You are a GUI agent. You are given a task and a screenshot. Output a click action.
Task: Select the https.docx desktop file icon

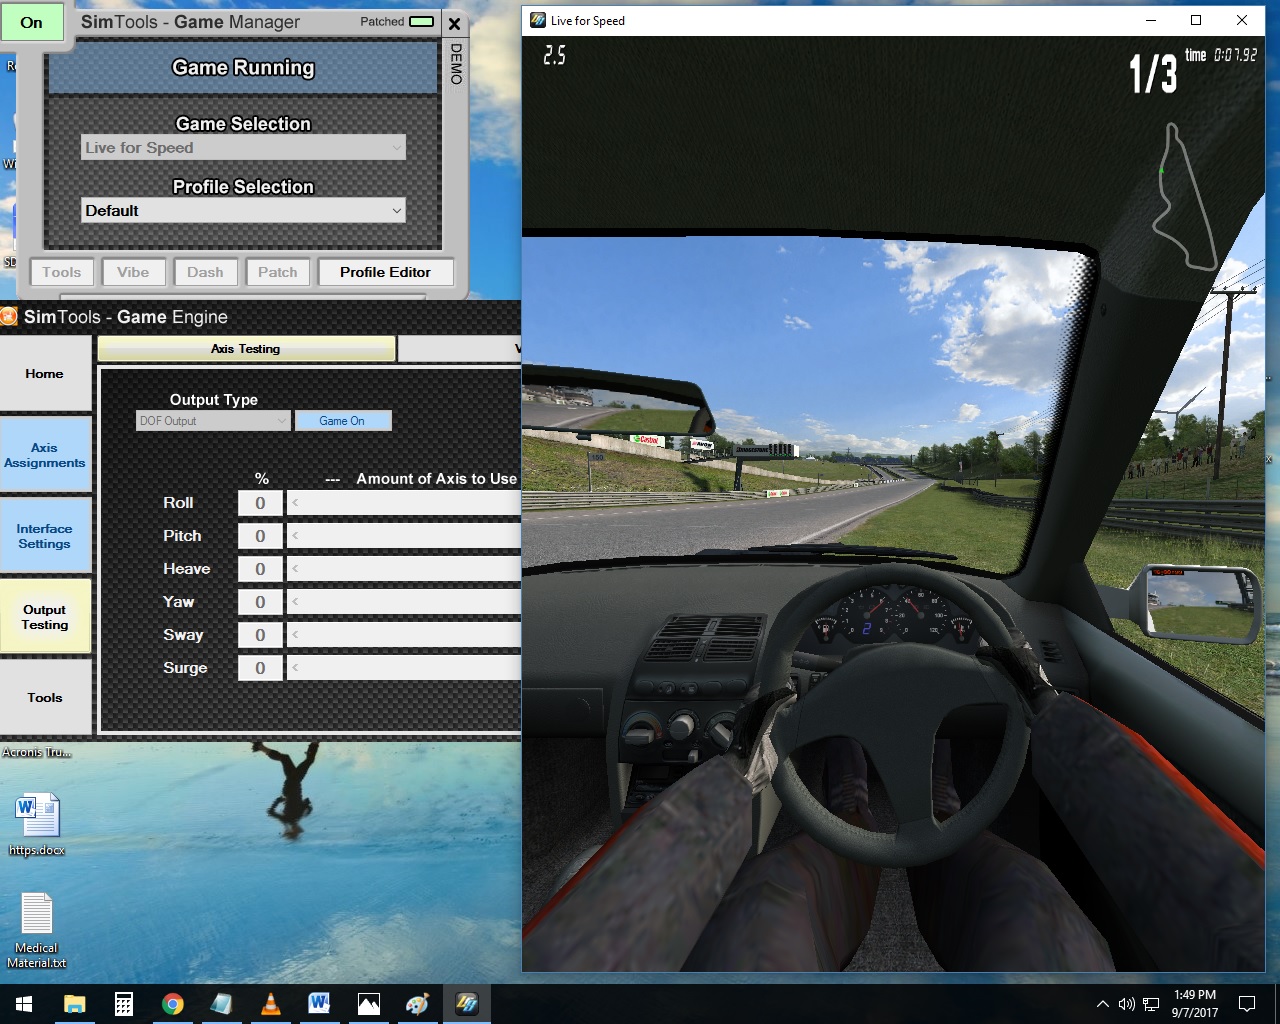(x=37, y=824)
